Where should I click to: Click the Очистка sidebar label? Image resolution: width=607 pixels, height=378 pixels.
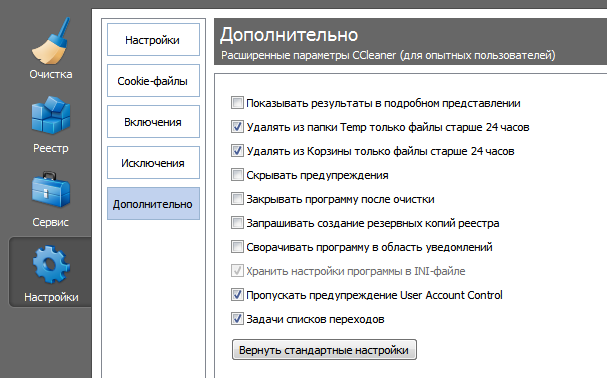[51, 74]
